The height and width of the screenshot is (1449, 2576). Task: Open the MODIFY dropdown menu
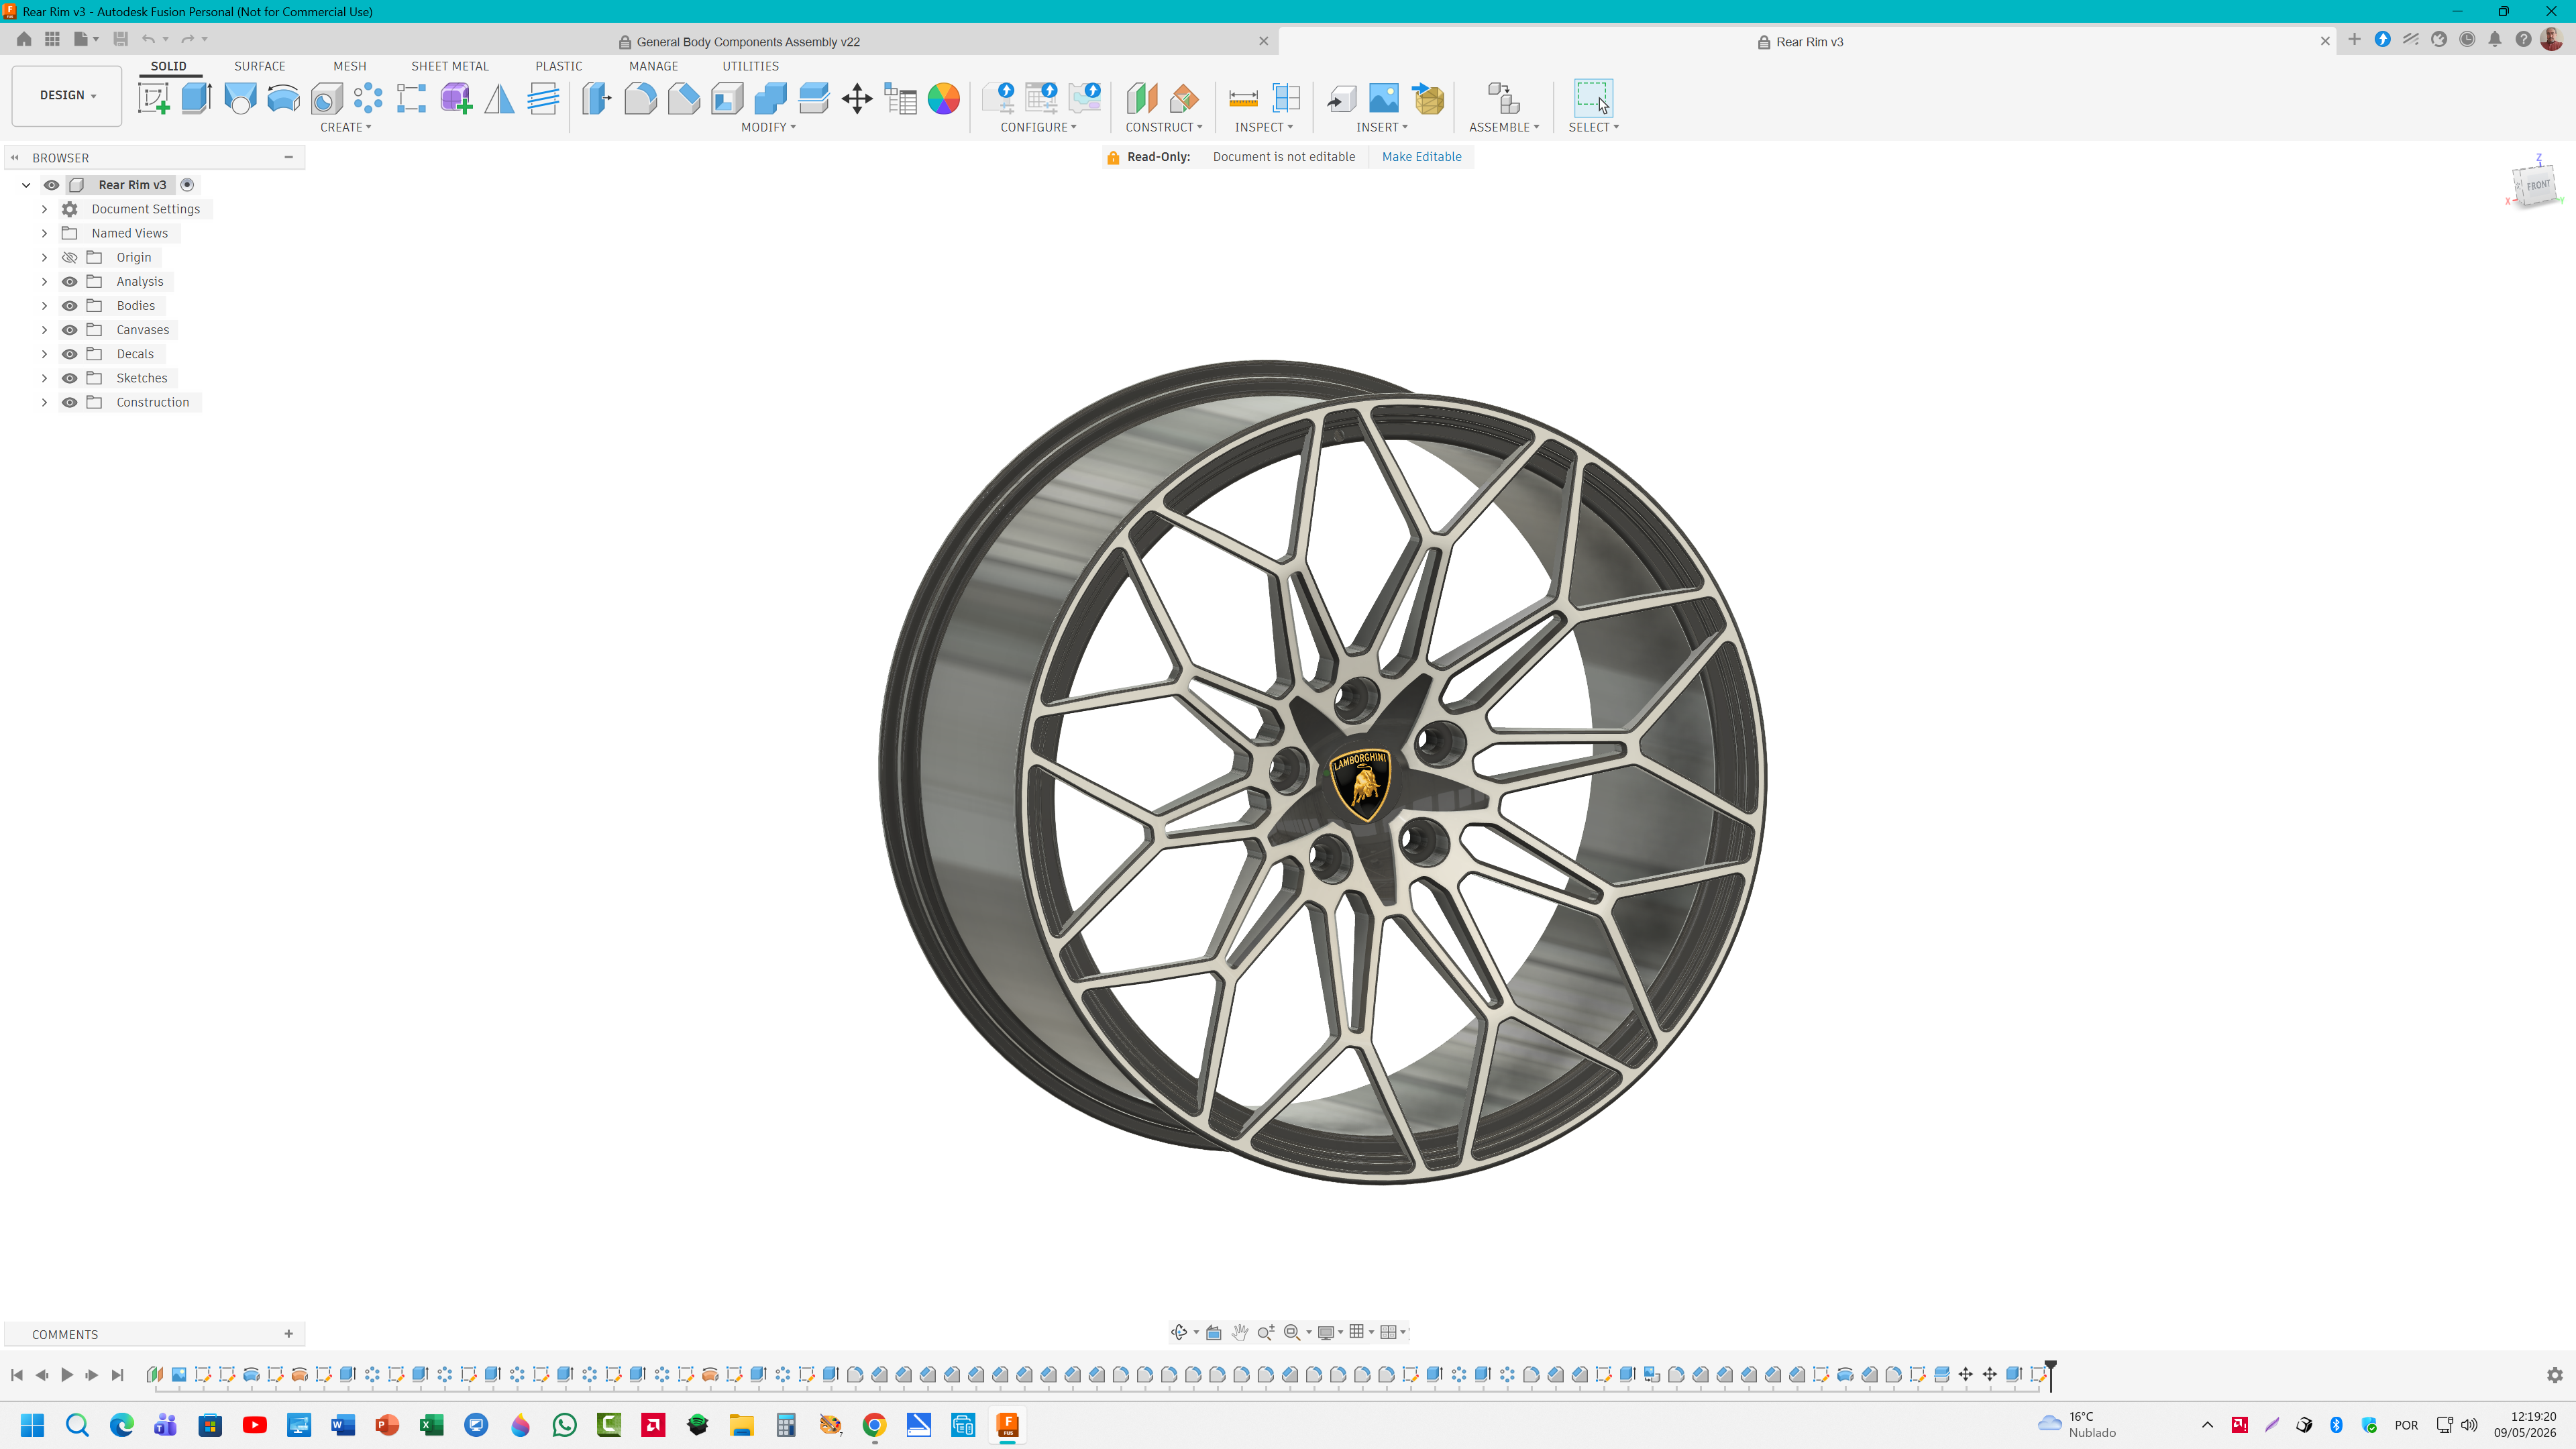coord(768,127)
